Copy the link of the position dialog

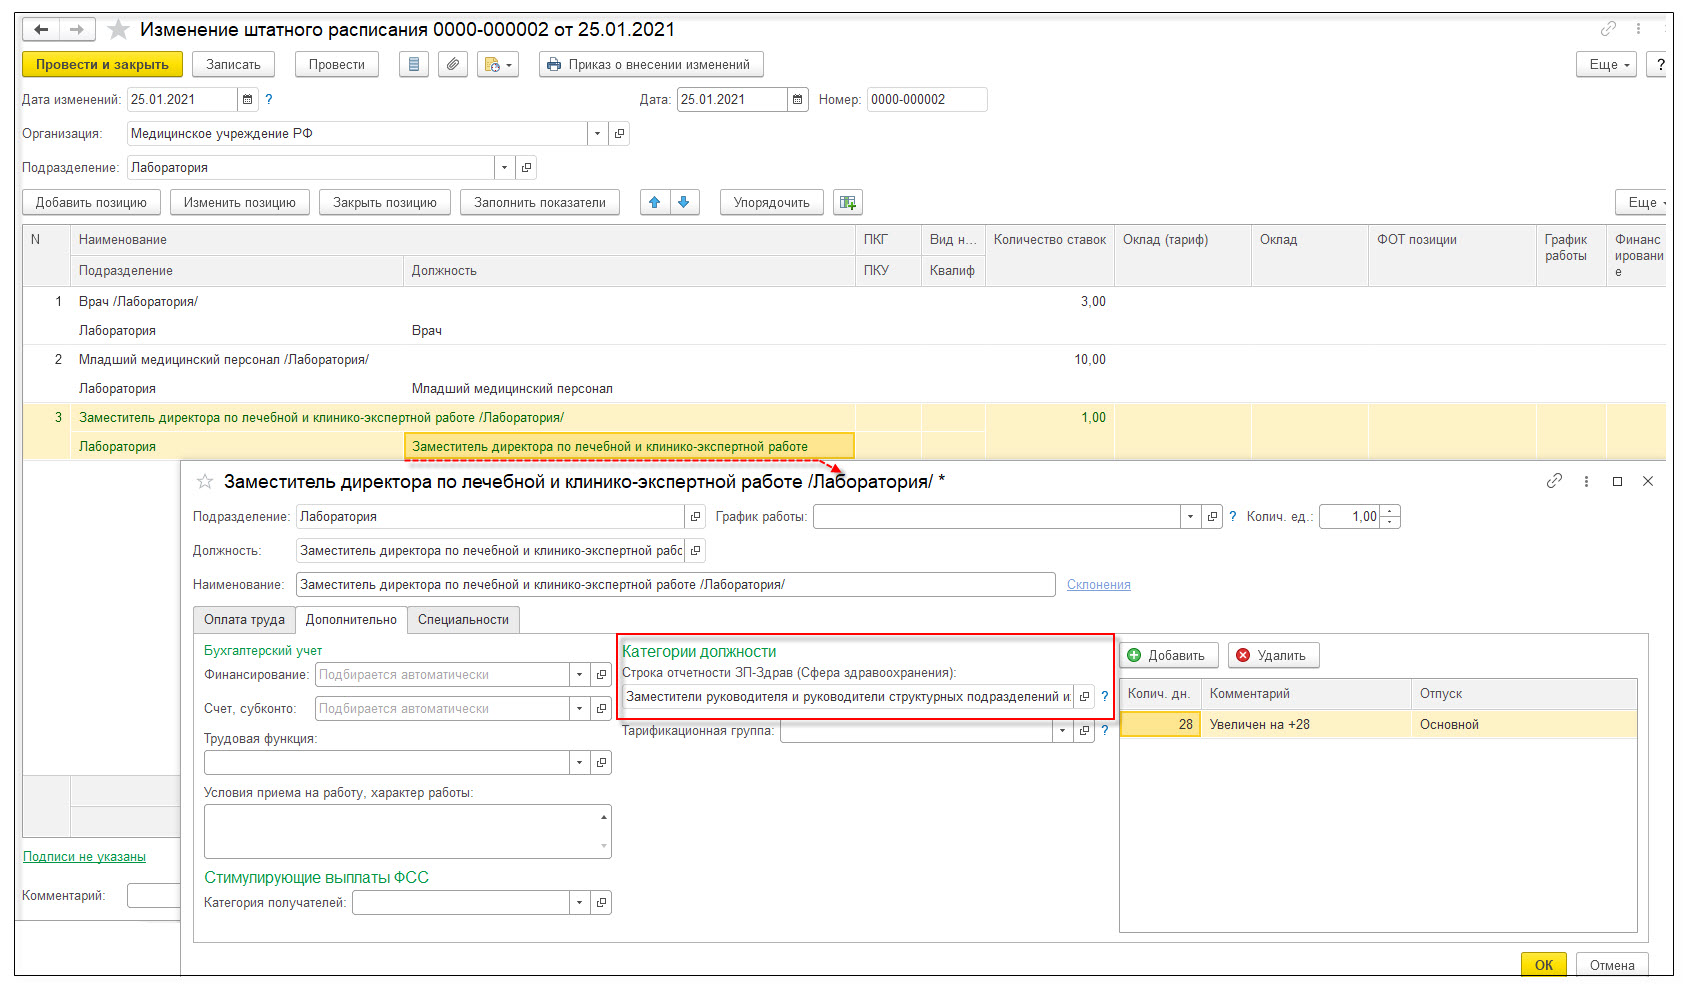(x=1554, y=481)
